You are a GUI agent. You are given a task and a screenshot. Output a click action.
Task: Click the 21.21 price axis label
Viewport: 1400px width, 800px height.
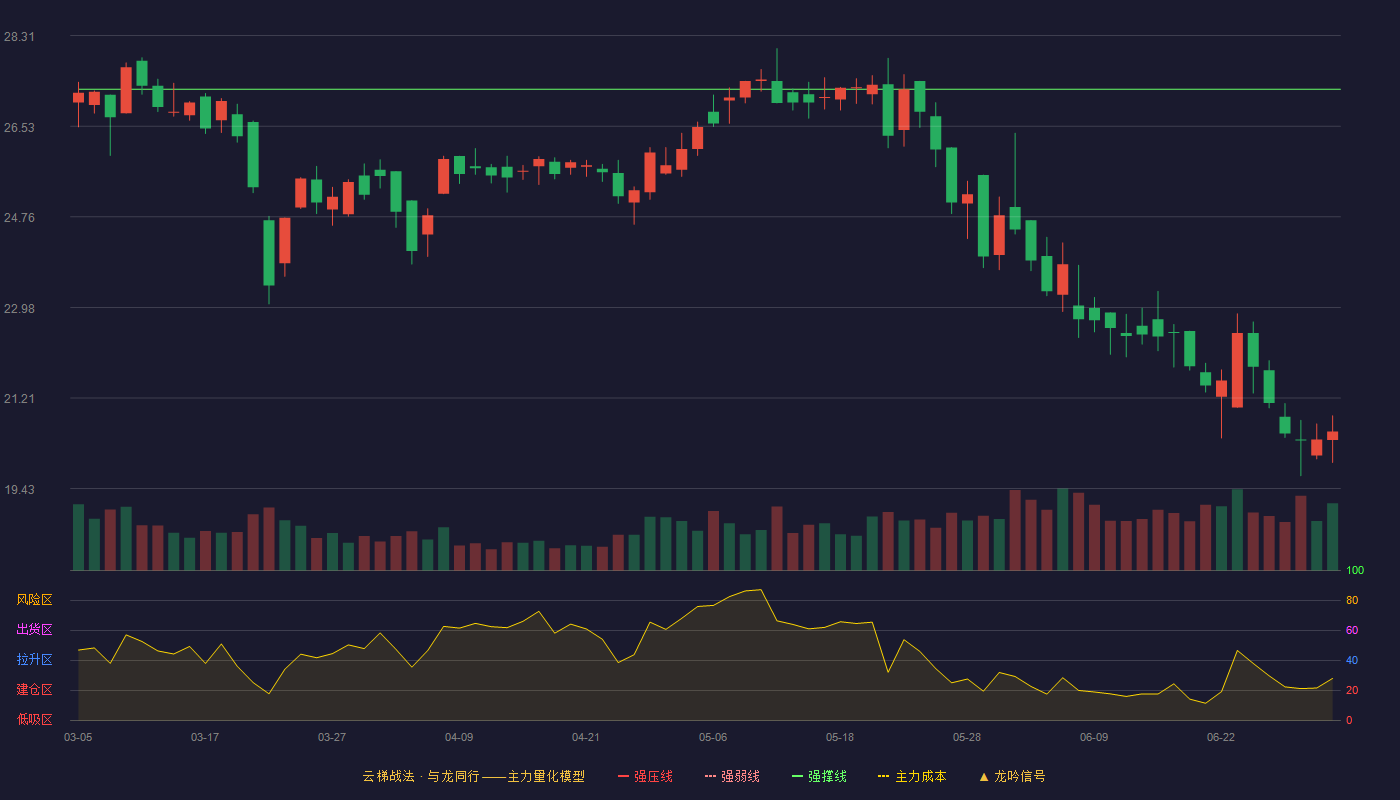[x=19, y=399]
